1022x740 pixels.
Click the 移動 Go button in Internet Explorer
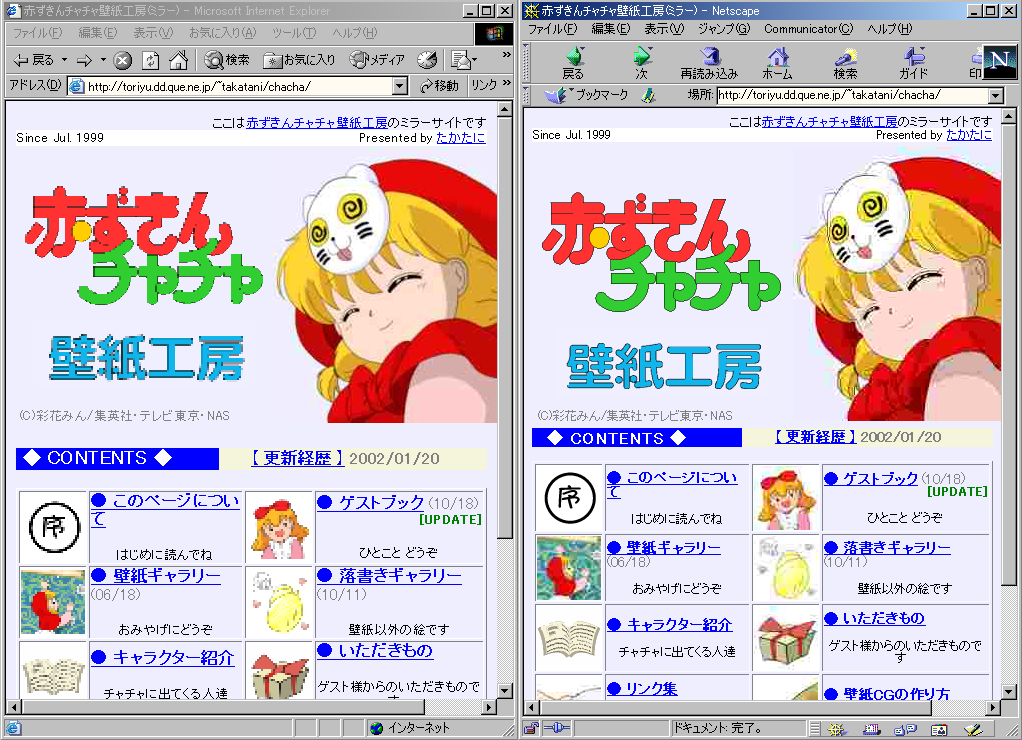coord(439,85)
